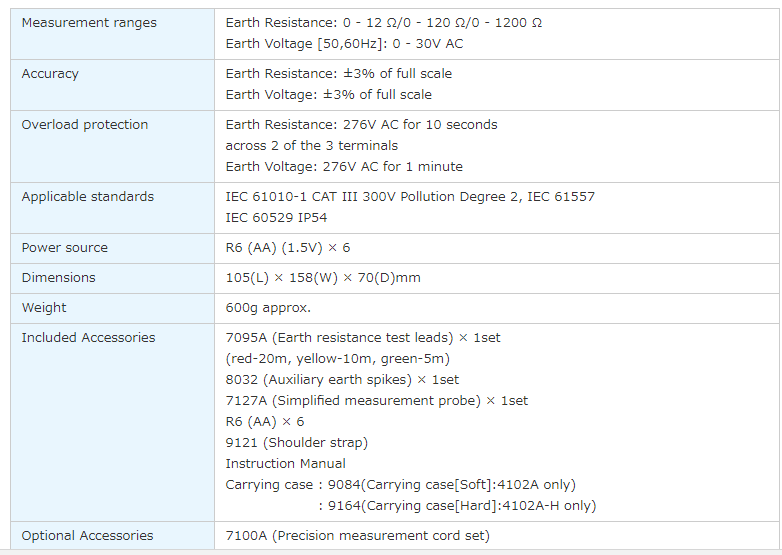Select Earth Resistance ±3% of full scale text
Viewport: 782px width, 555px height.
pyautogui.click(x=338, y=74)
